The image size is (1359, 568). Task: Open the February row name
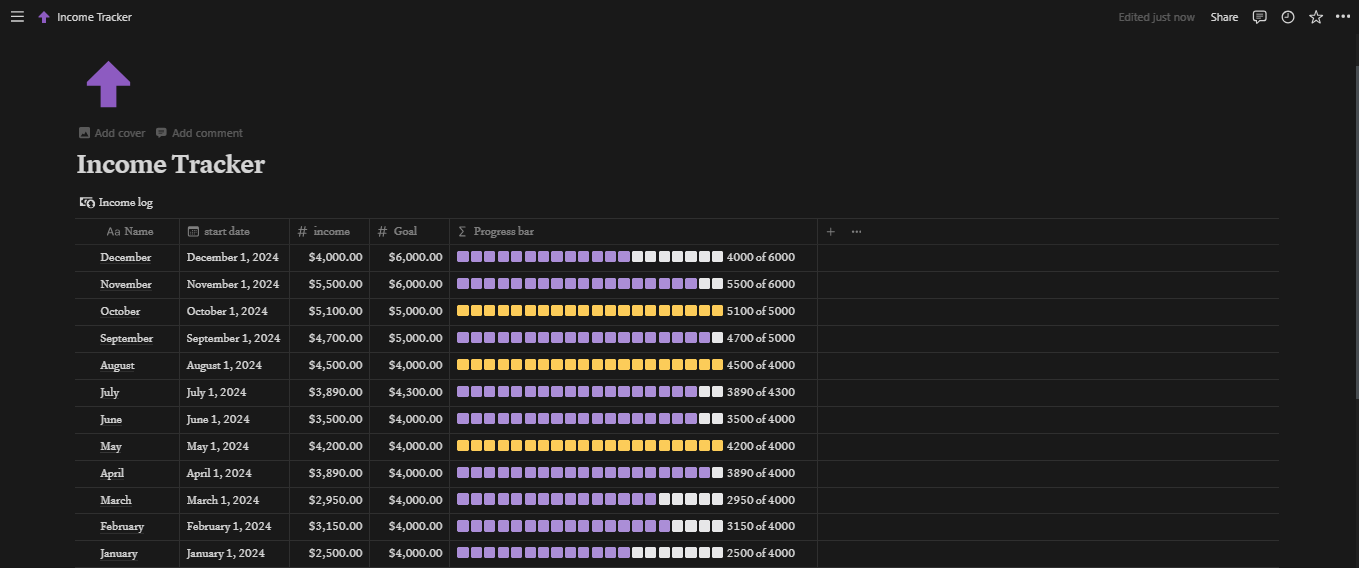coord(122,527)
